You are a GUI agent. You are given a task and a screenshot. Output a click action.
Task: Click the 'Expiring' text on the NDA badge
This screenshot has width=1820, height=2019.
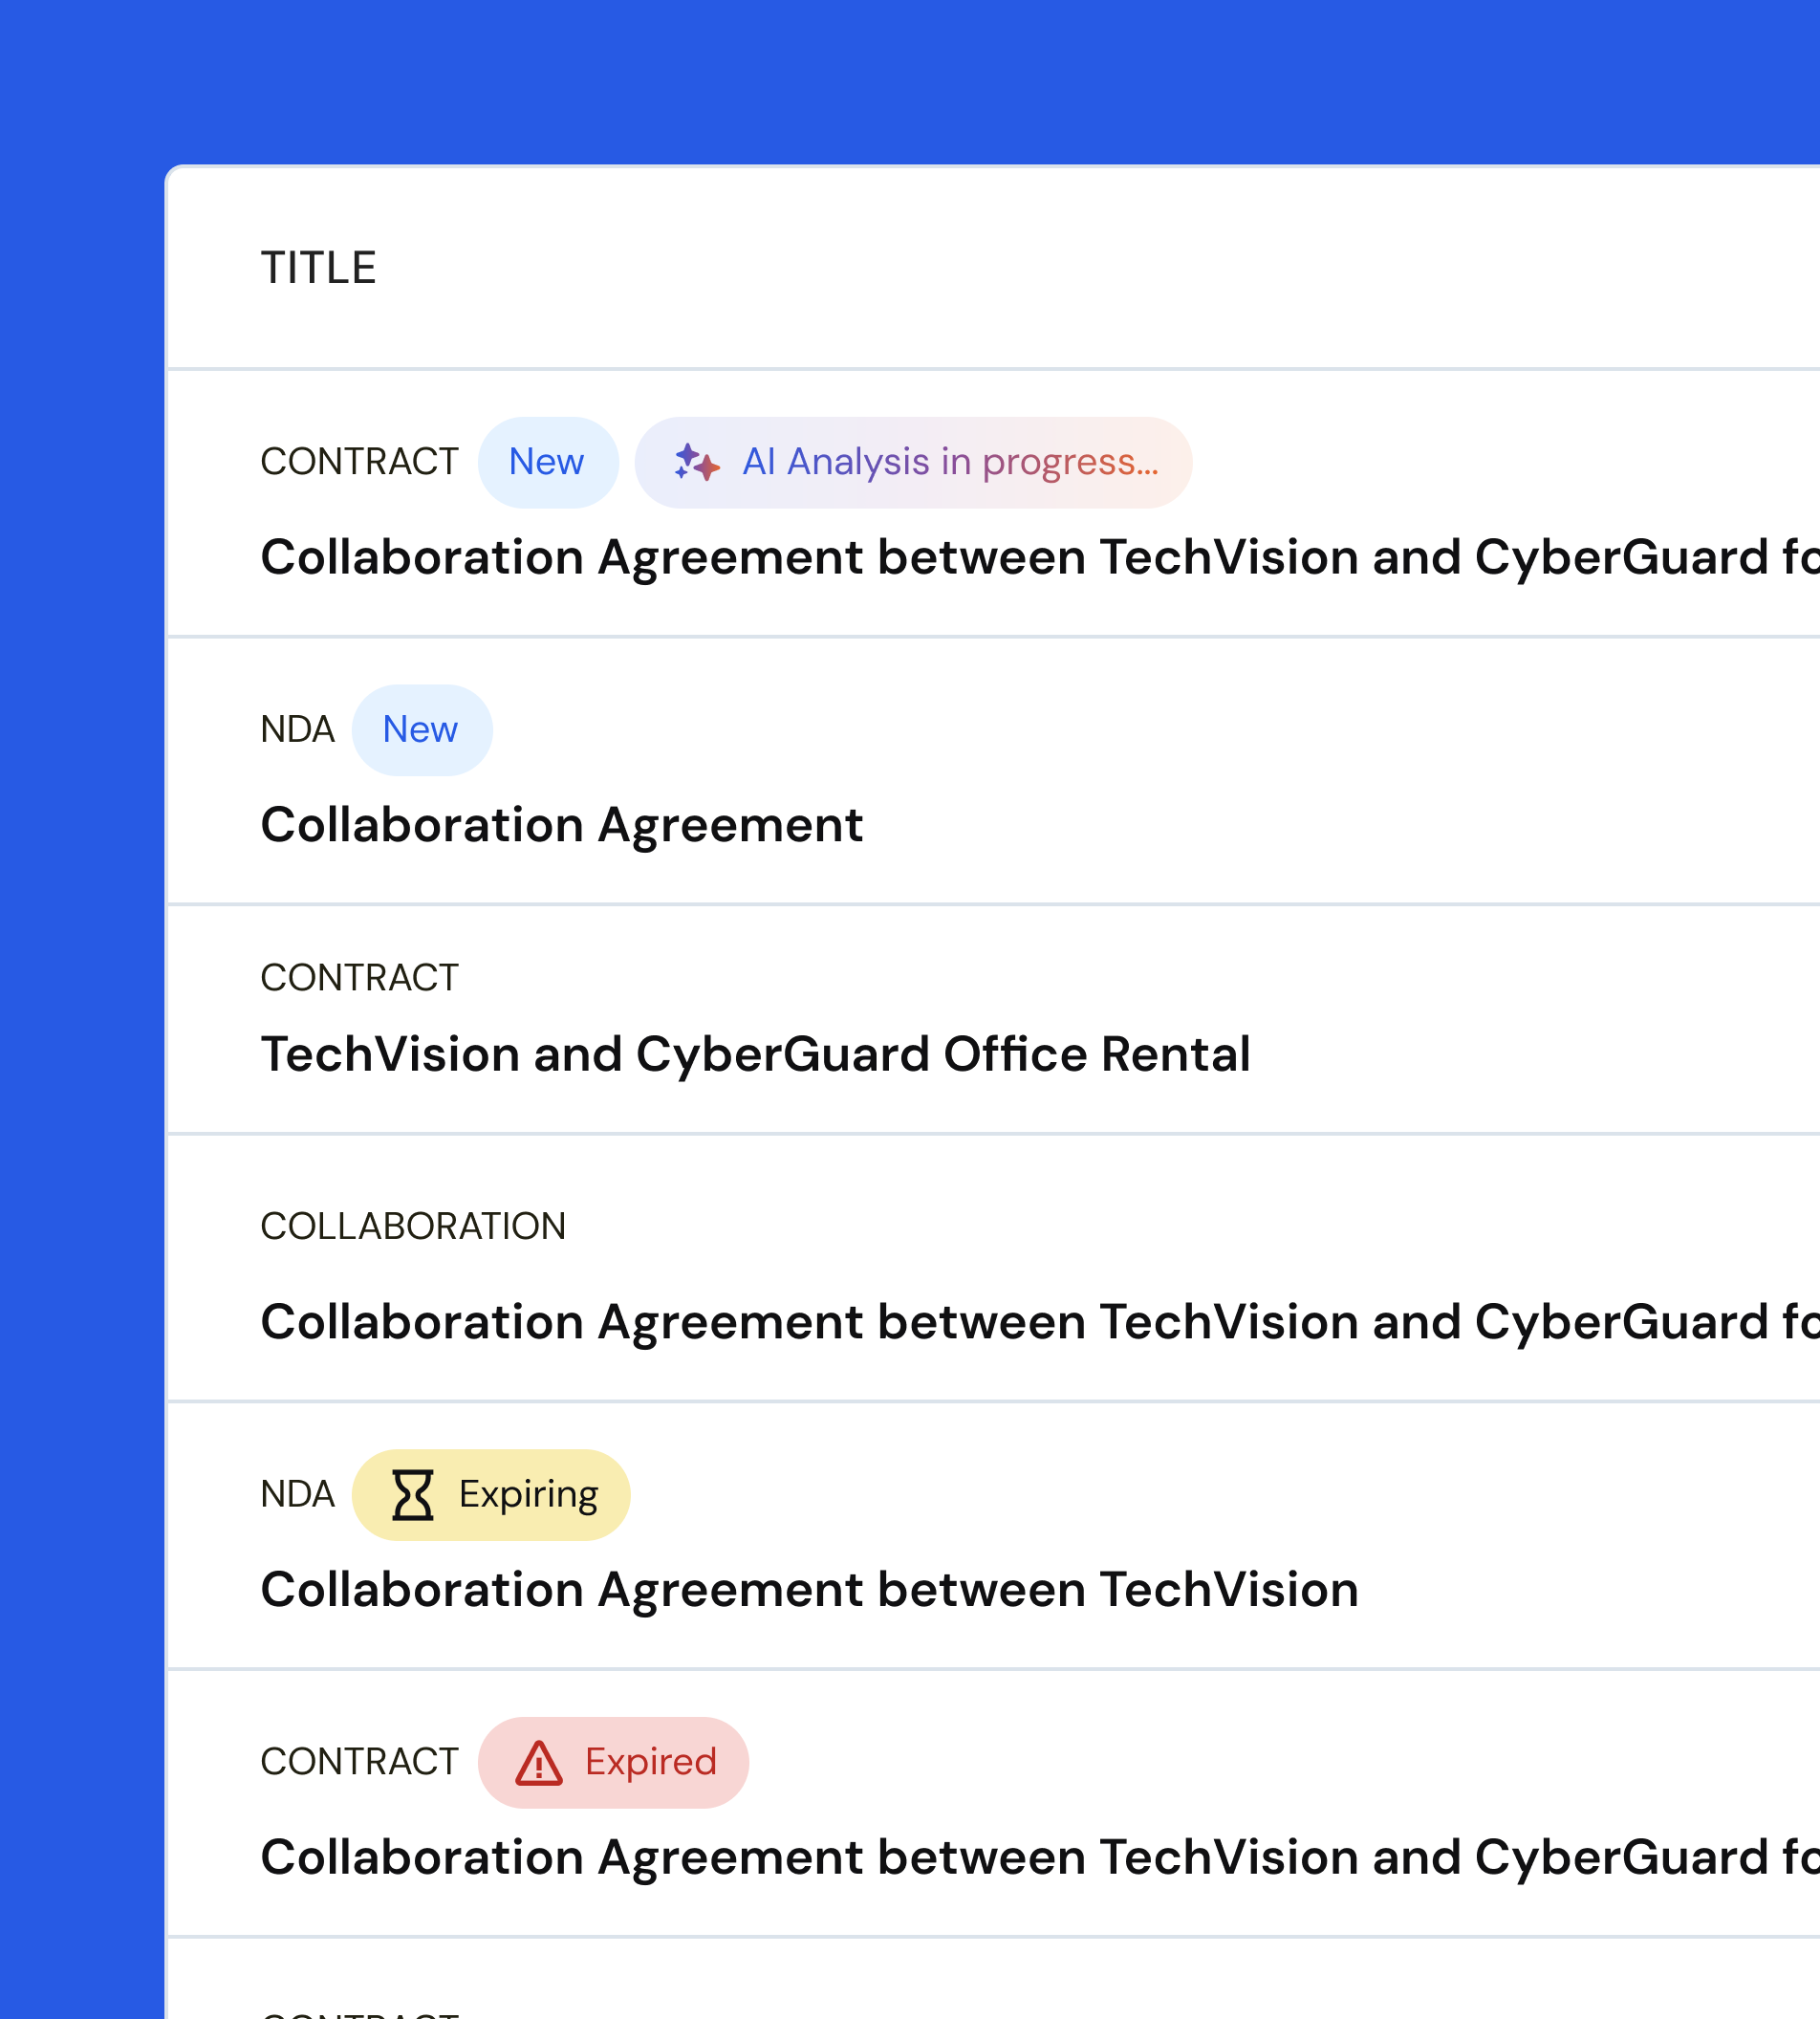pyautogui.click(x=528, y=1495)
